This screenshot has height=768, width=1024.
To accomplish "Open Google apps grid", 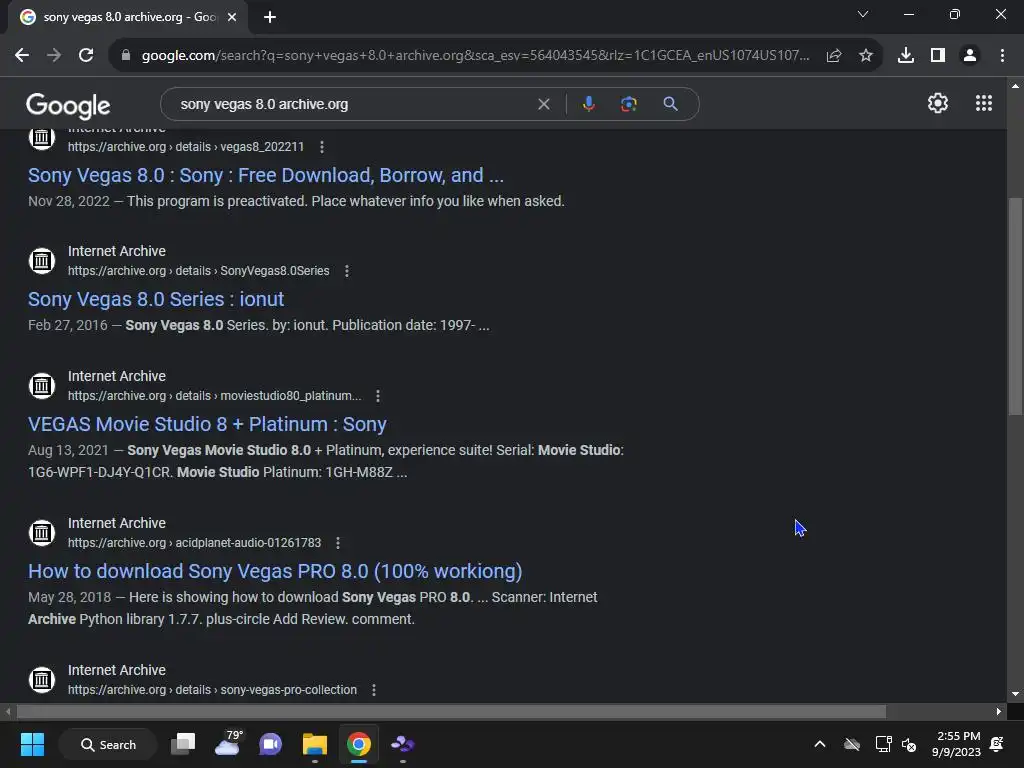I will point(984,103).
